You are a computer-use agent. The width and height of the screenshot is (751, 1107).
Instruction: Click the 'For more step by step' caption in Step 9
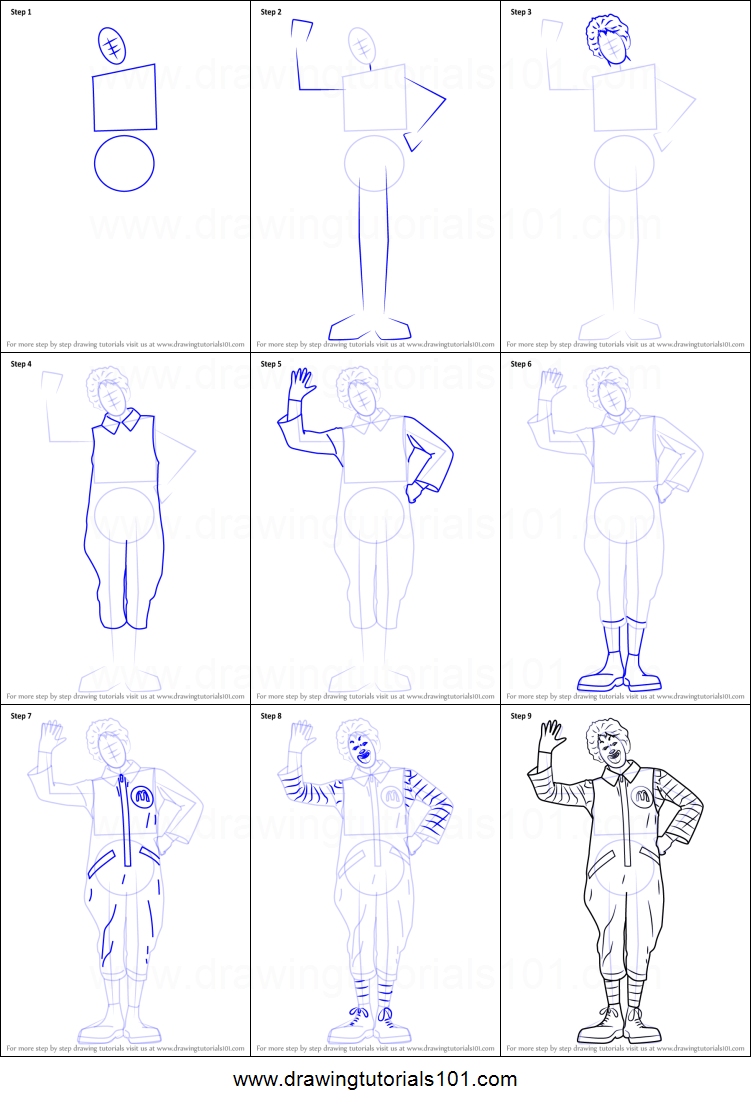(x=625, y=1048)
